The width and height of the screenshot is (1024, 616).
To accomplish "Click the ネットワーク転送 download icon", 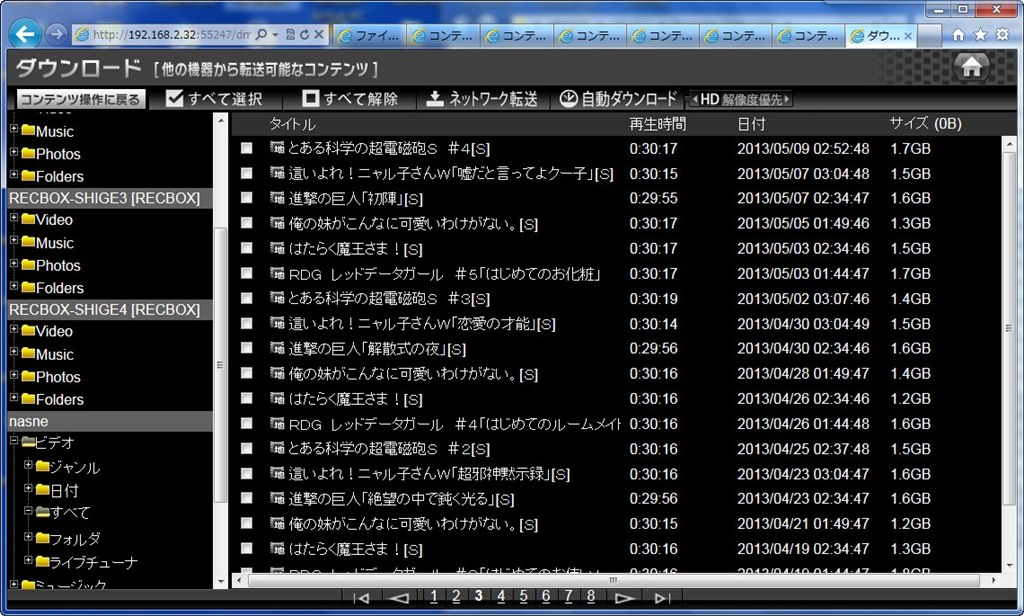I will [x=434, y=99].
